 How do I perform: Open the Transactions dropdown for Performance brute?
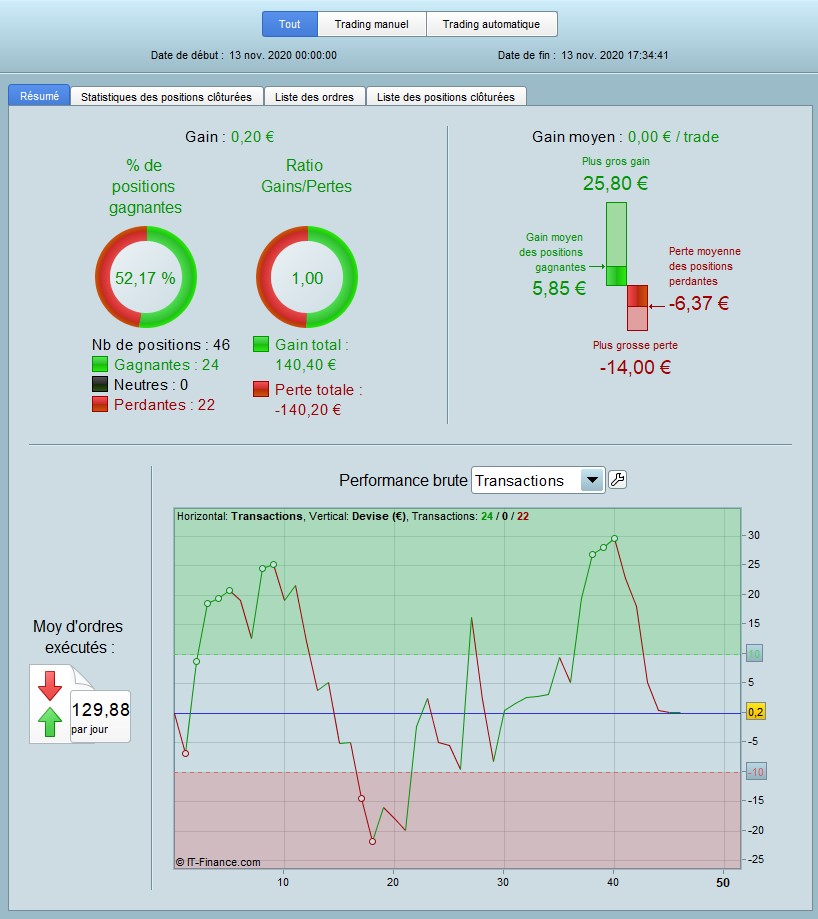pos(538,481)
